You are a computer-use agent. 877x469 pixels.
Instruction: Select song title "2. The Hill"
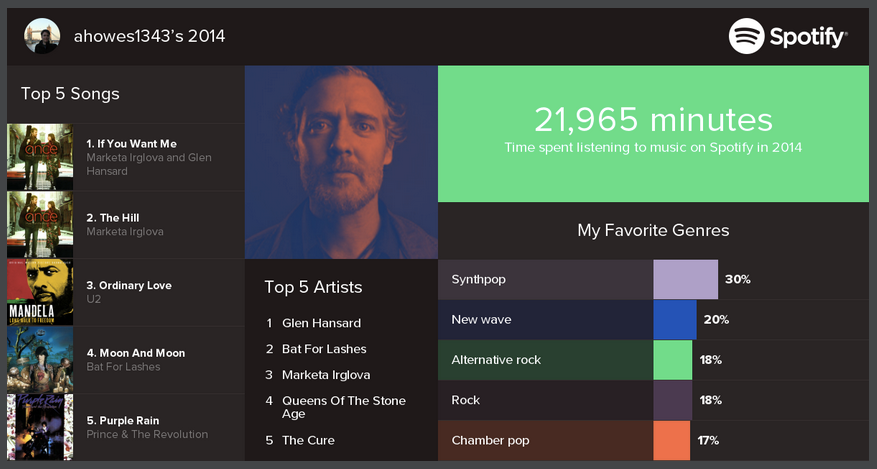coord(112,218)
